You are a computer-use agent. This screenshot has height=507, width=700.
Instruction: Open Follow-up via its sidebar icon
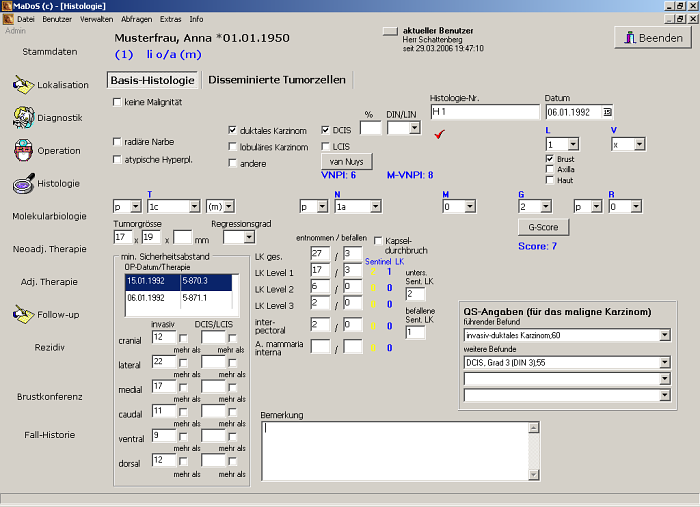tap(23, 315)
